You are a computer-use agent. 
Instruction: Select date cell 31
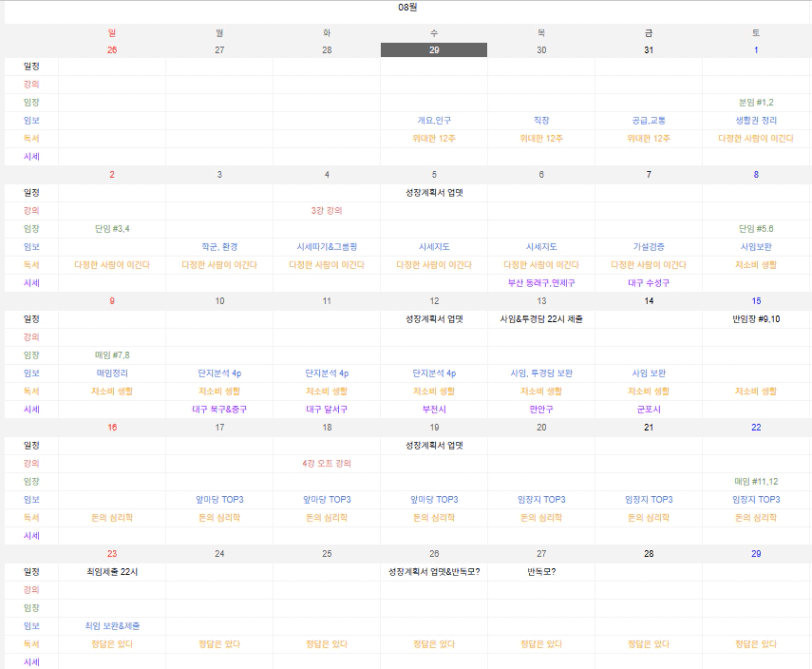[648, 50]
